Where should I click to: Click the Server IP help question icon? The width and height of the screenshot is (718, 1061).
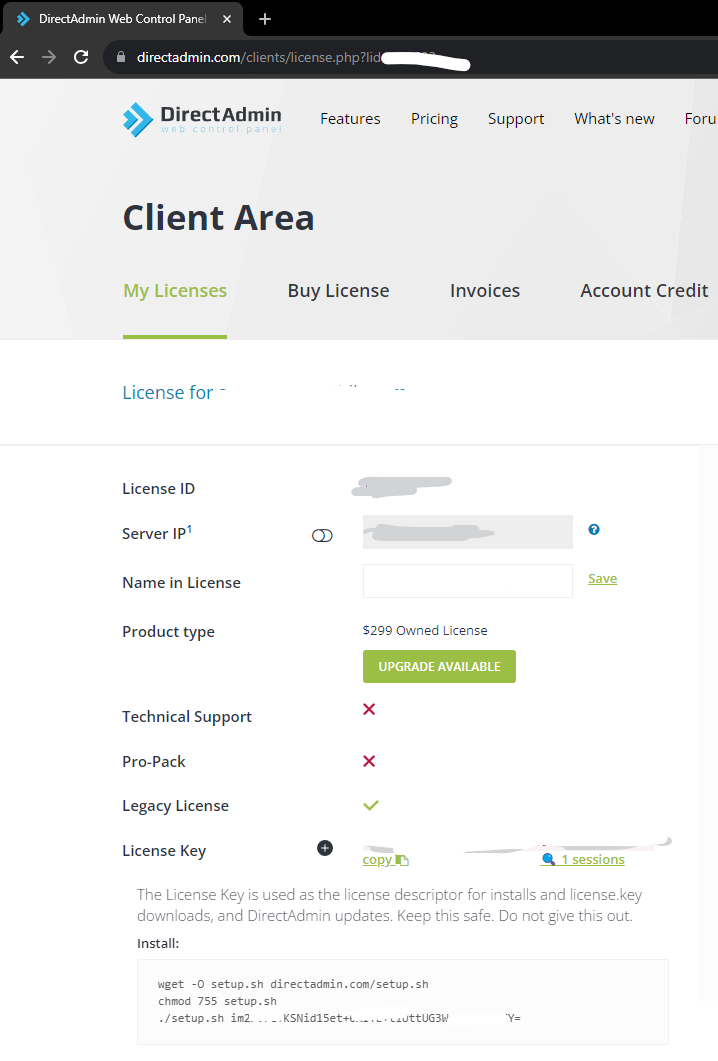594,529
